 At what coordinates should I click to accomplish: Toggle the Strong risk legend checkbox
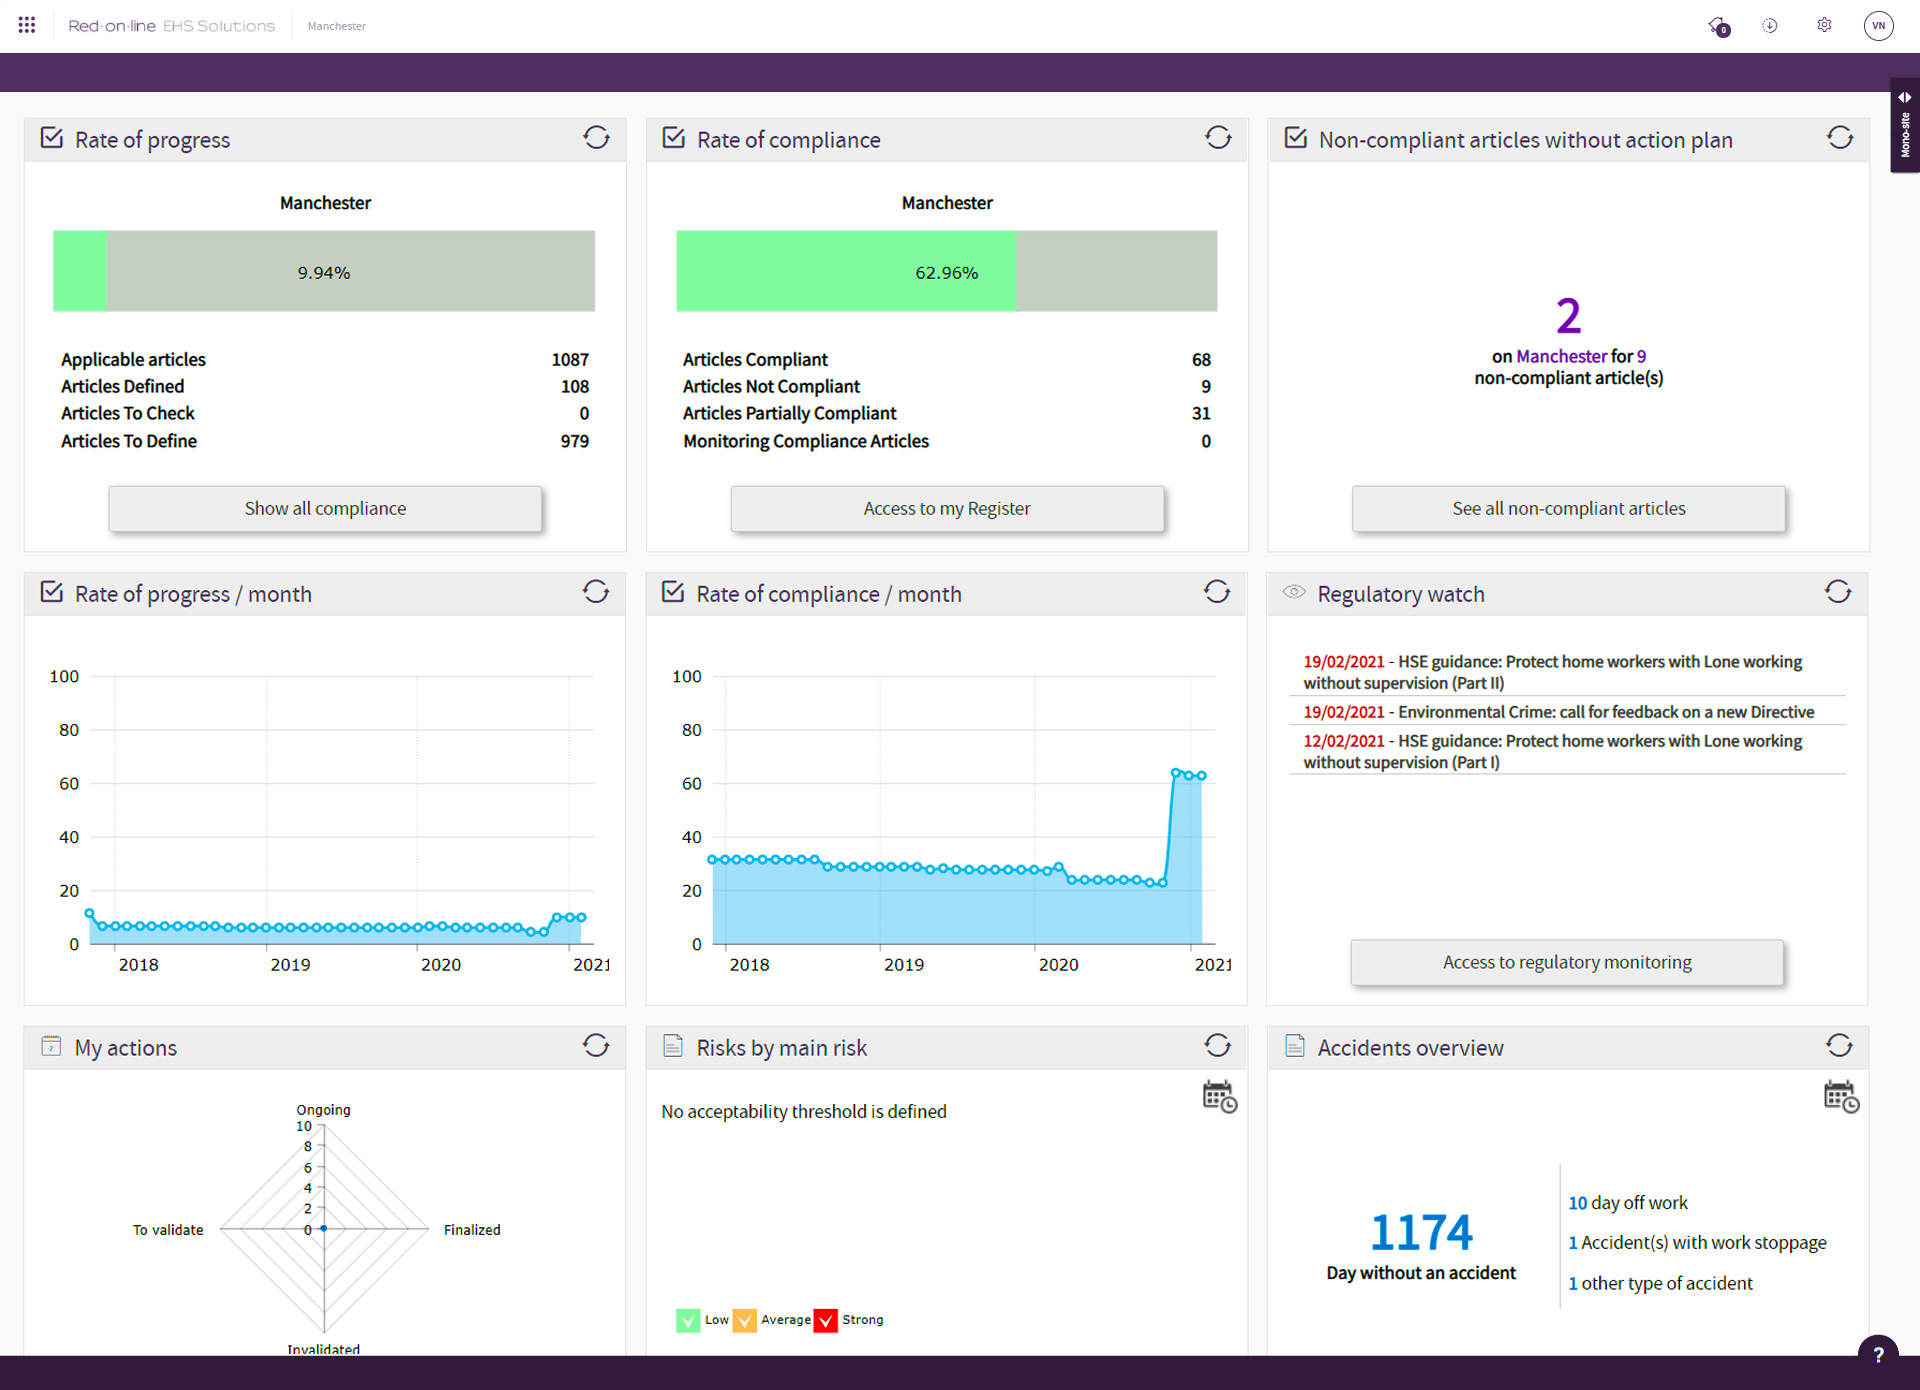tap(826, 1321)
